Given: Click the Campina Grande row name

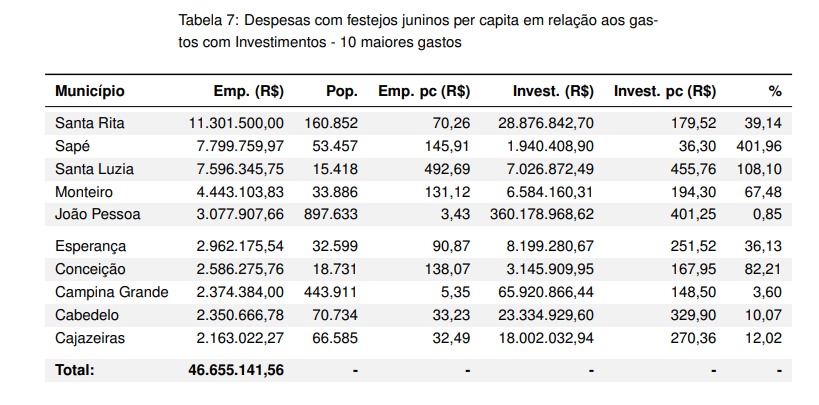Looking at the screenshot, I should coord(112,292).
